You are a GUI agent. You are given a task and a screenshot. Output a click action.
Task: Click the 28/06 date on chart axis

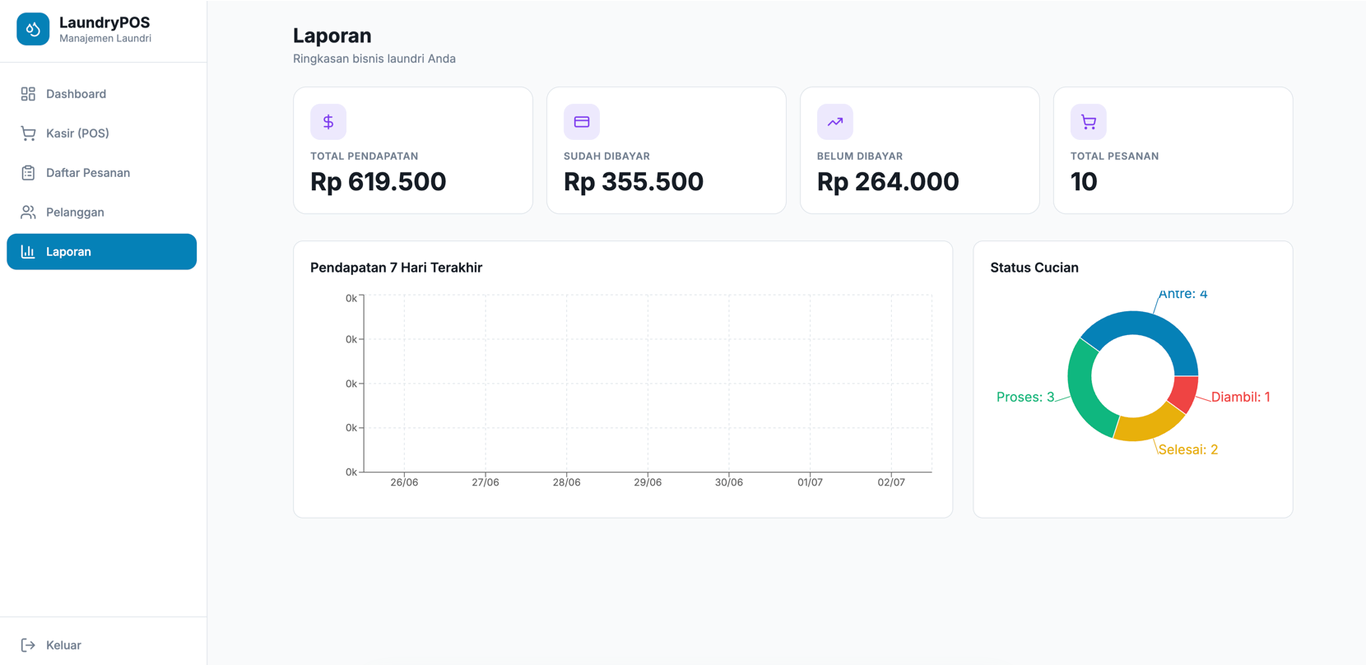click(x=566, y=482)
